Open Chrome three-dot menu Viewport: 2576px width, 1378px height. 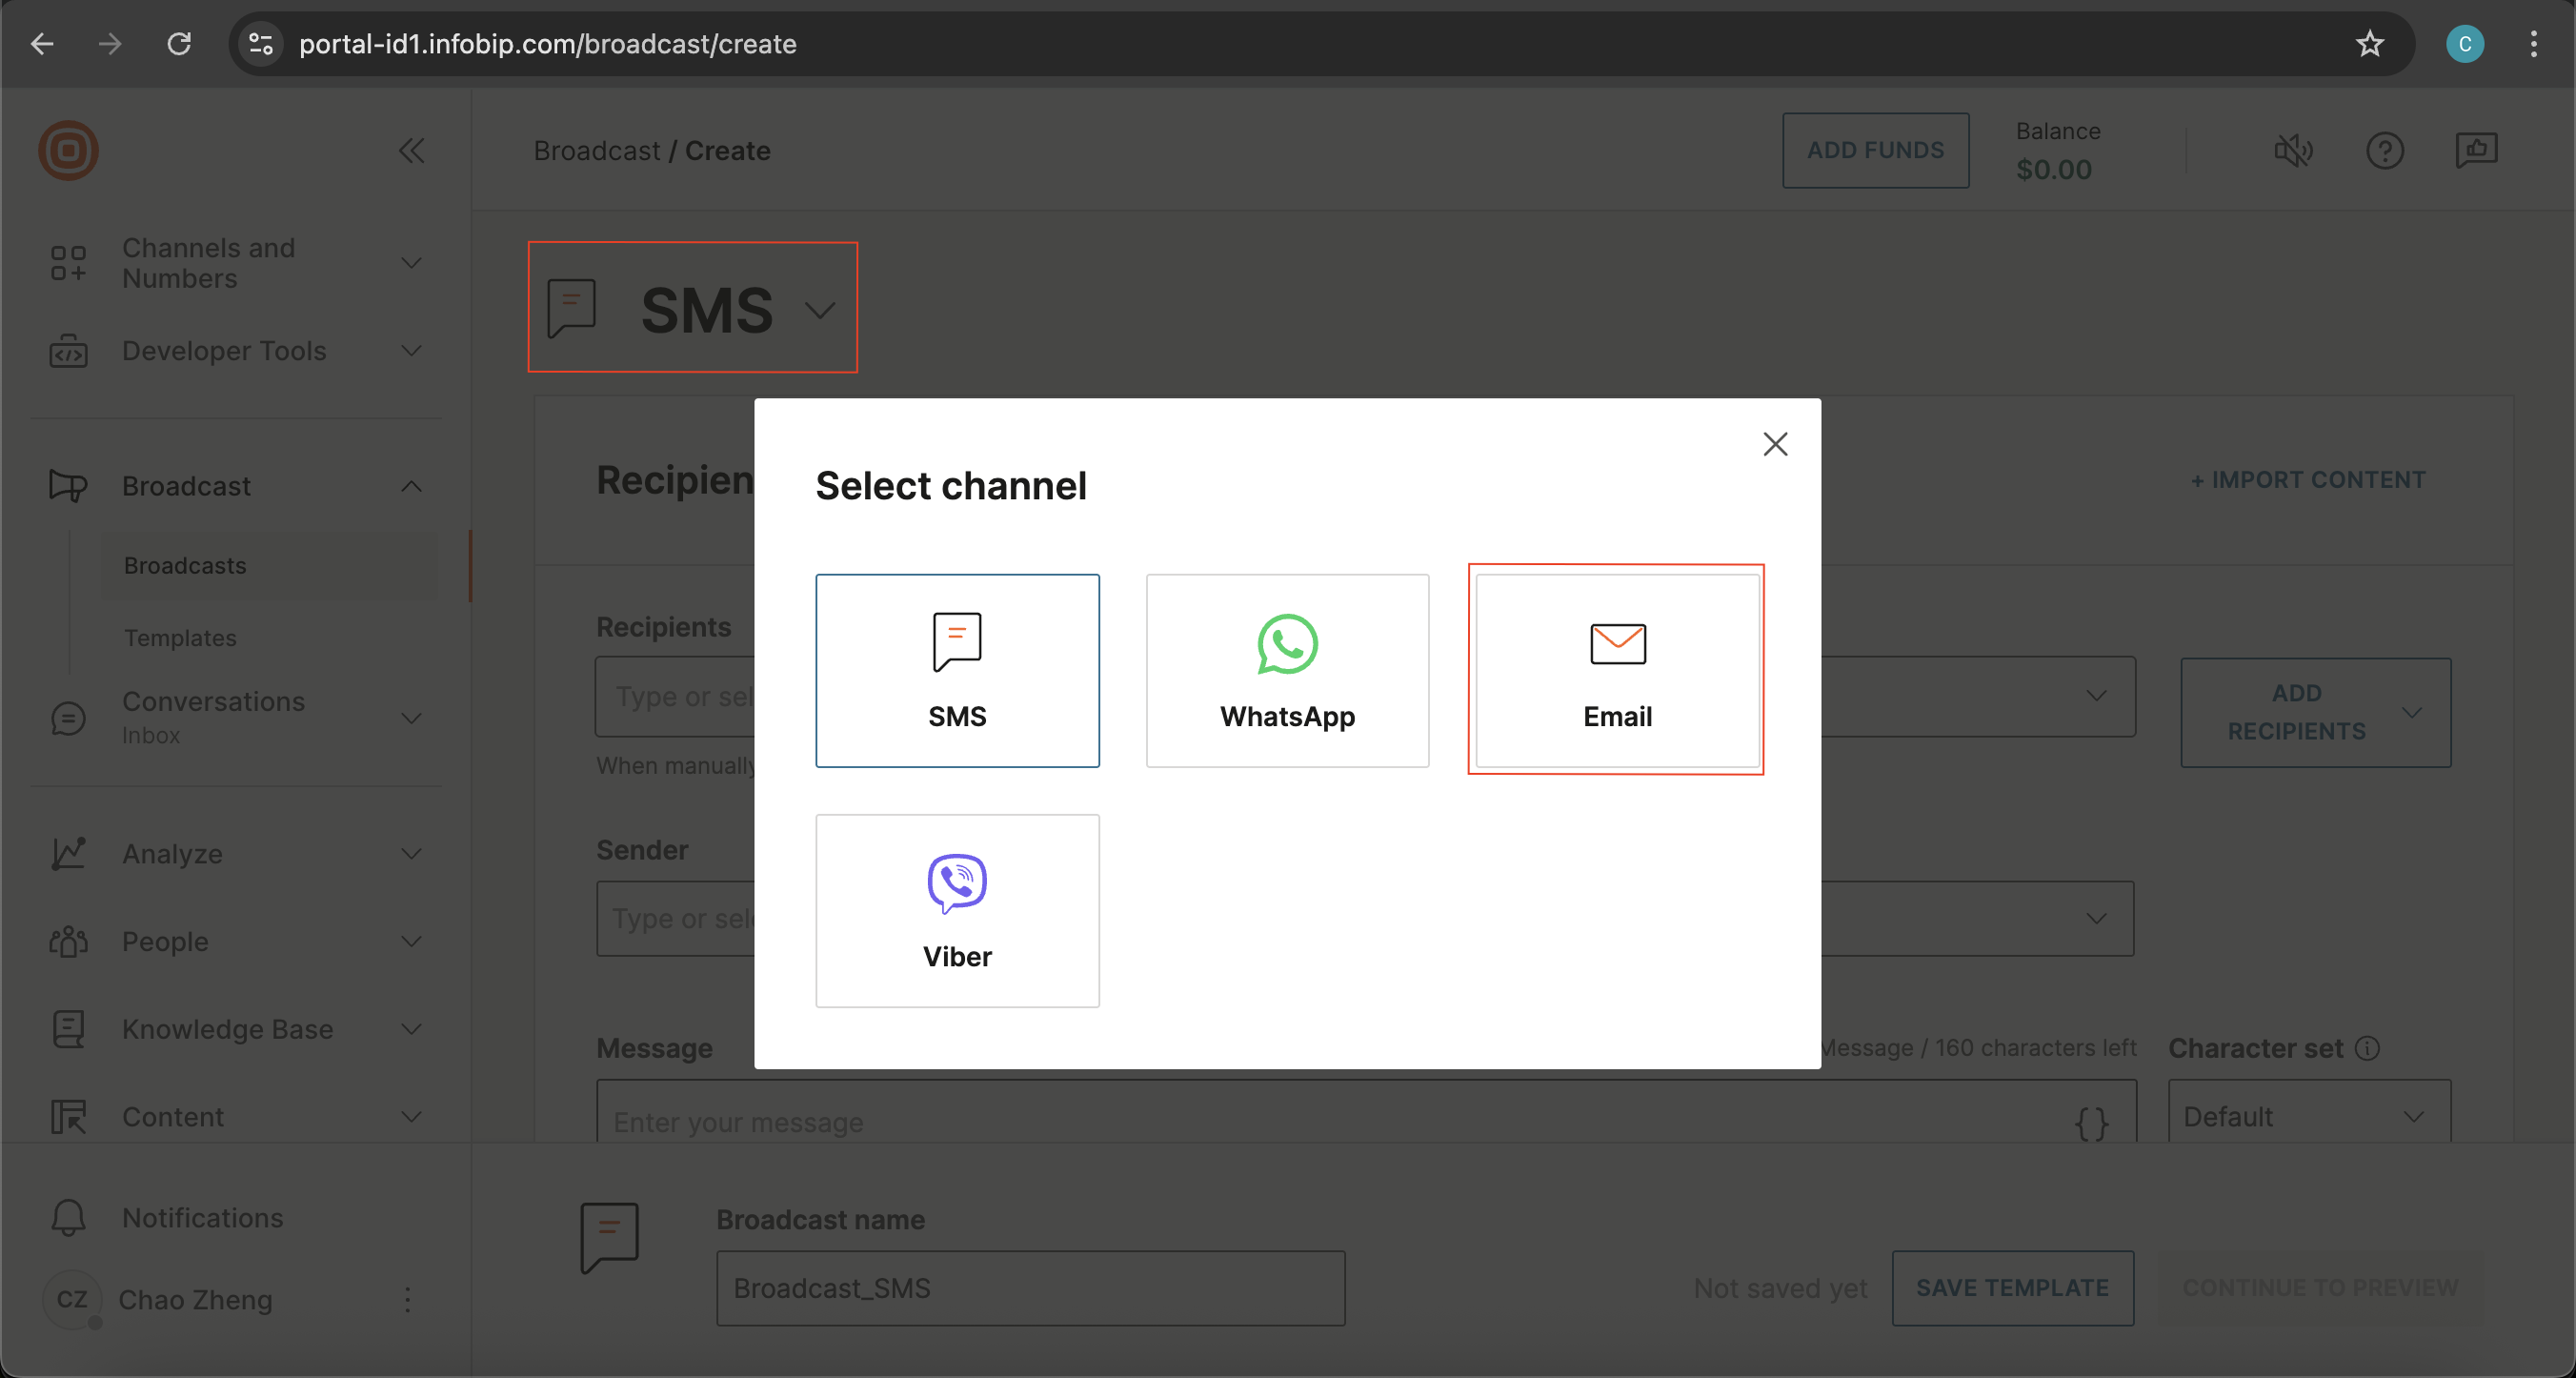point(2533,44)
